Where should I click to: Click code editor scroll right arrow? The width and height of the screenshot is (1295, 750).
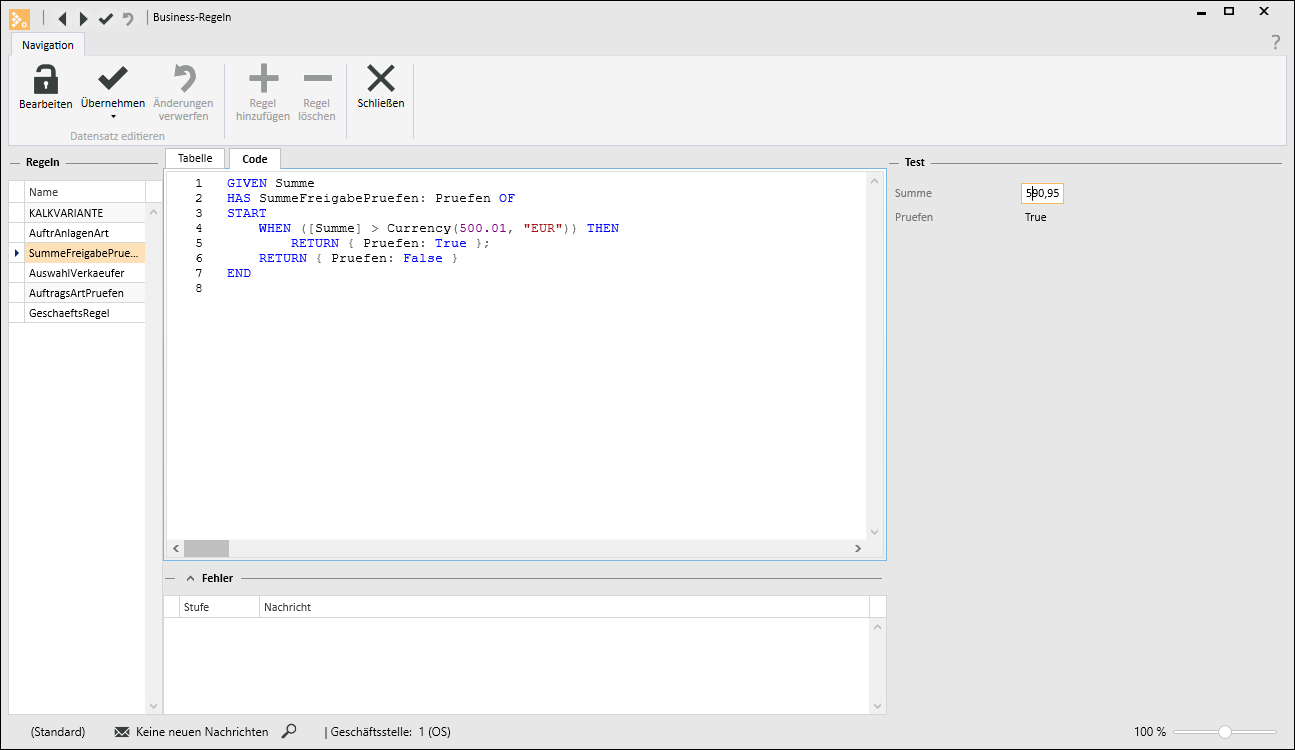857,548
